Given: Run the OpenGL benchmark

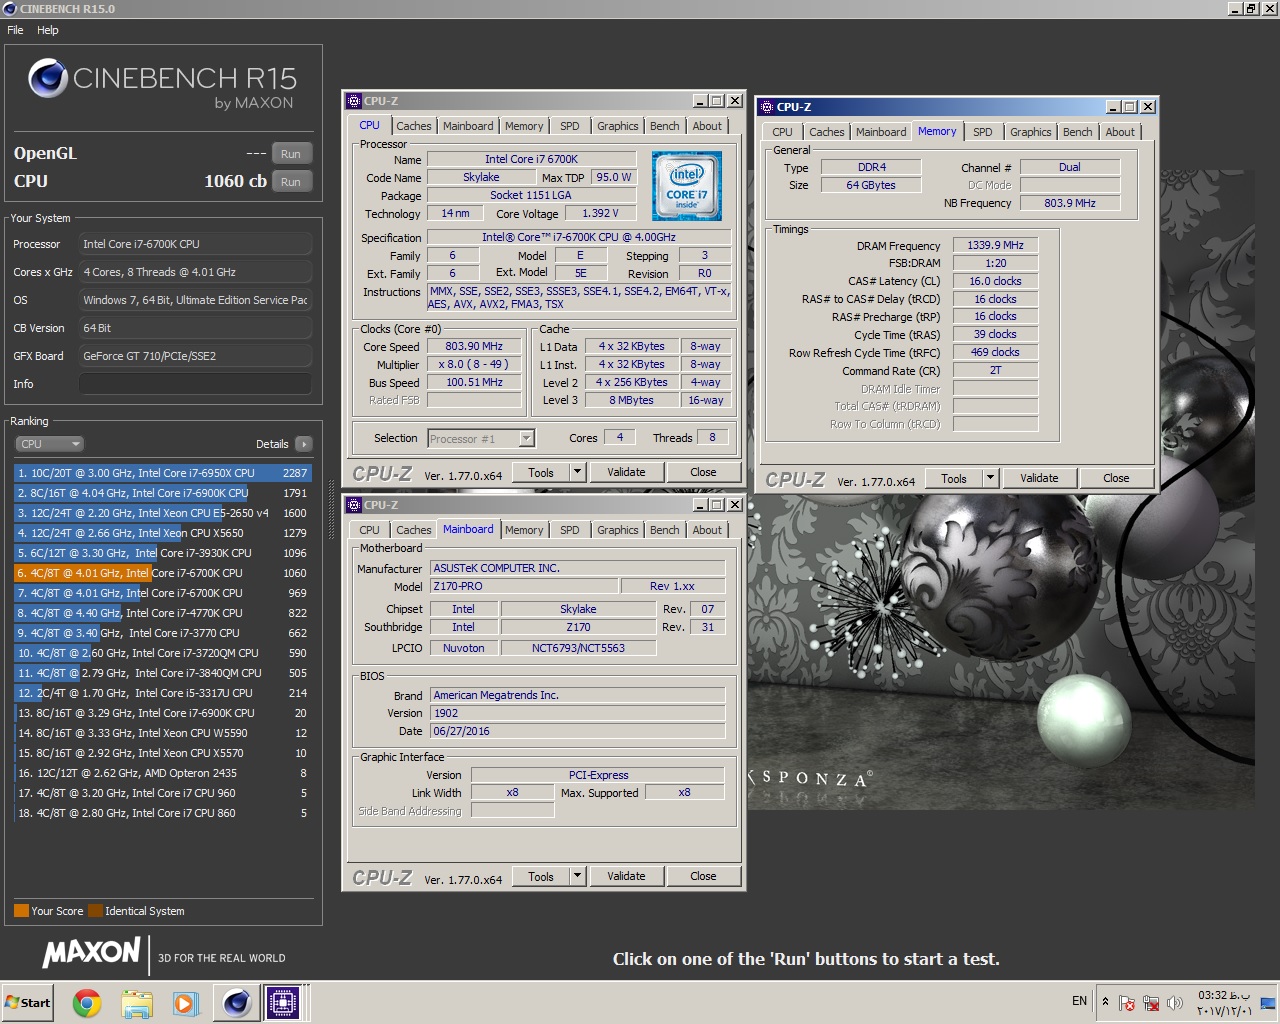Looking at the screenshot, I should tap(291, 154).
